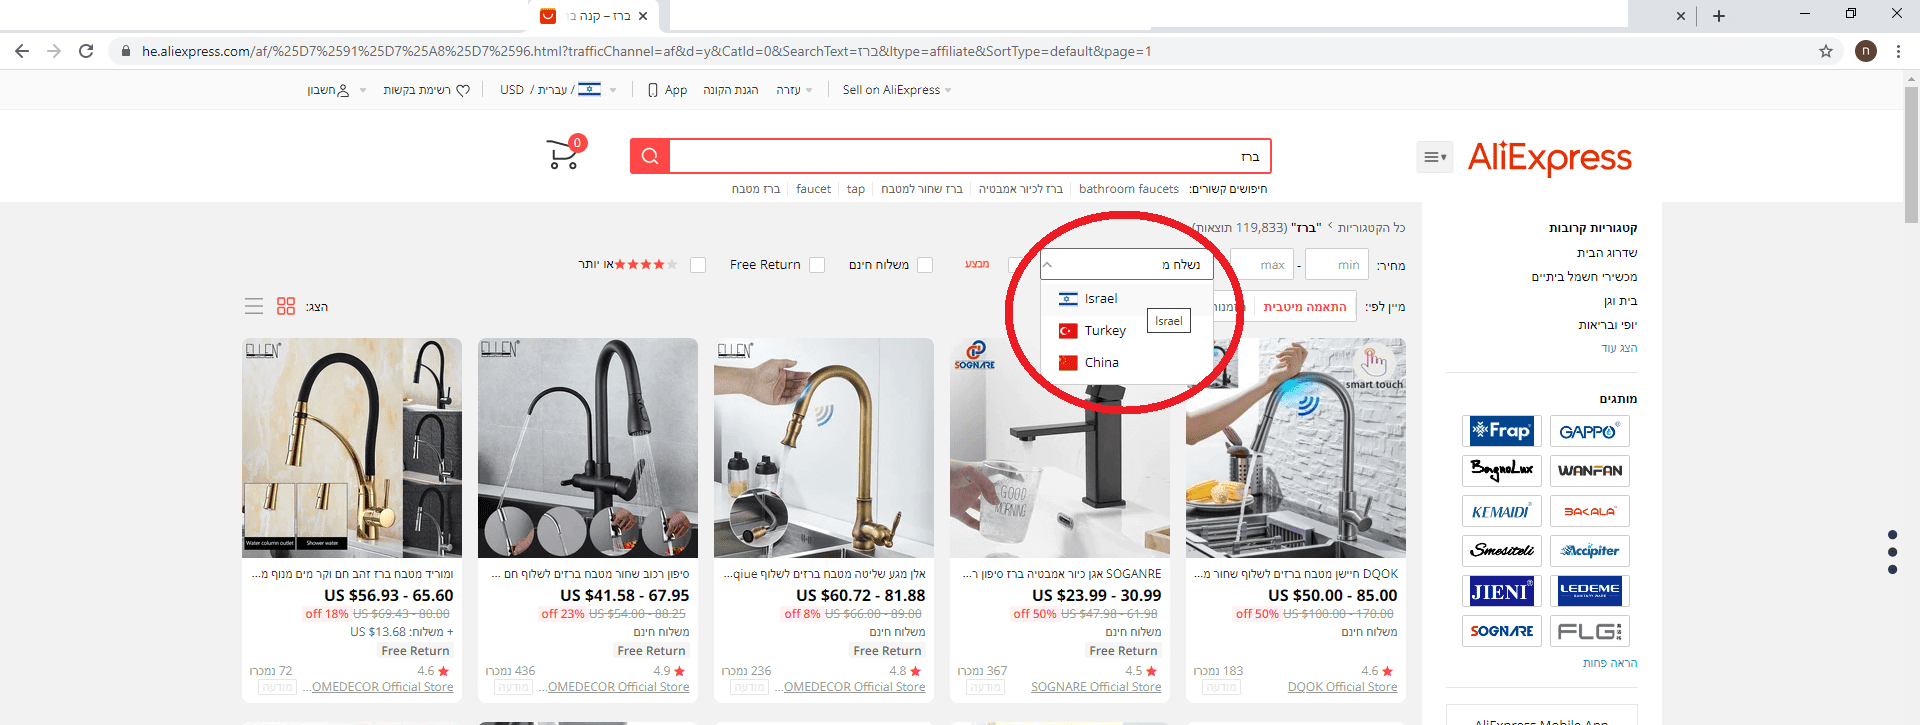Choose Israel in ships-from list
1920x725 pixels.
1127,298
